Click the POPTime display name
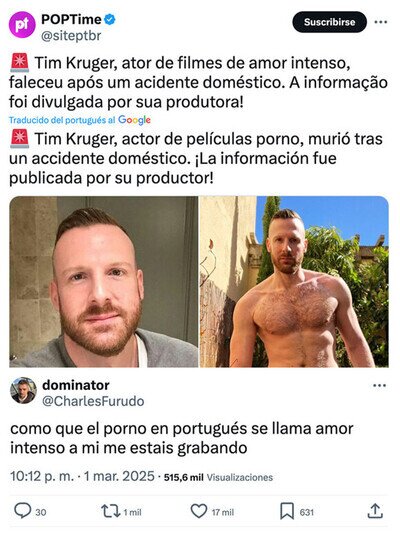 pyautogui.click(x=71, y=19)
